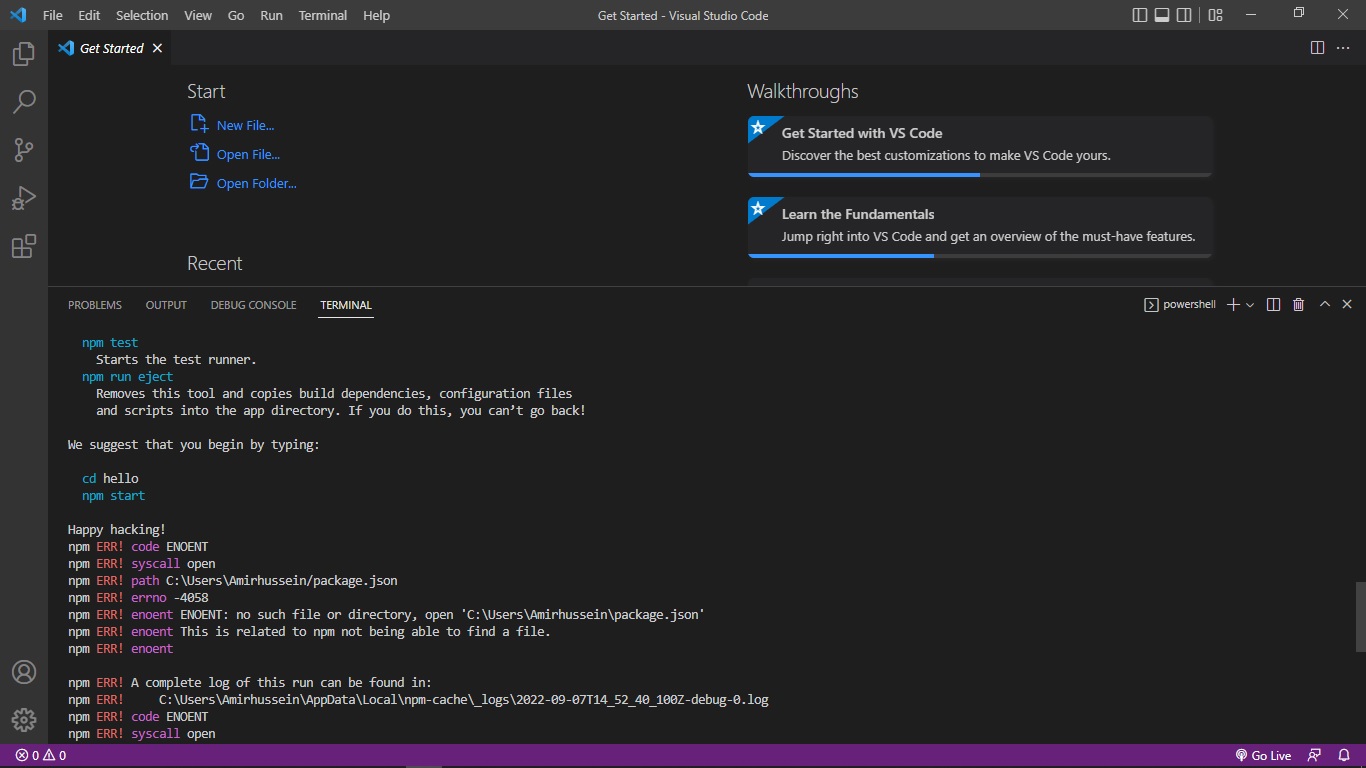Open the Manage gear icon
Image resolution: width=1366 pixels, height=768 pixels.
coord(24,720)
